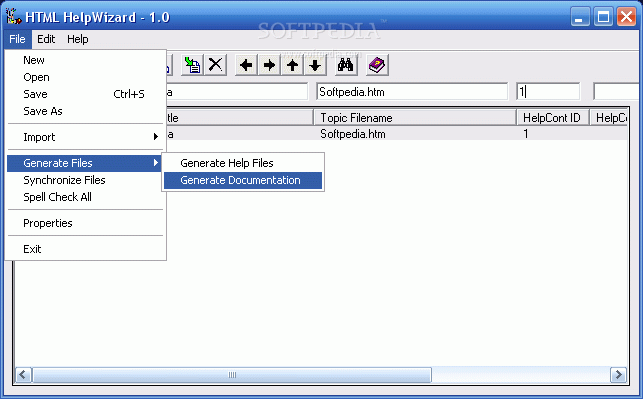Choose Spell Check All

pyautogui.click(x=85, y=197)
